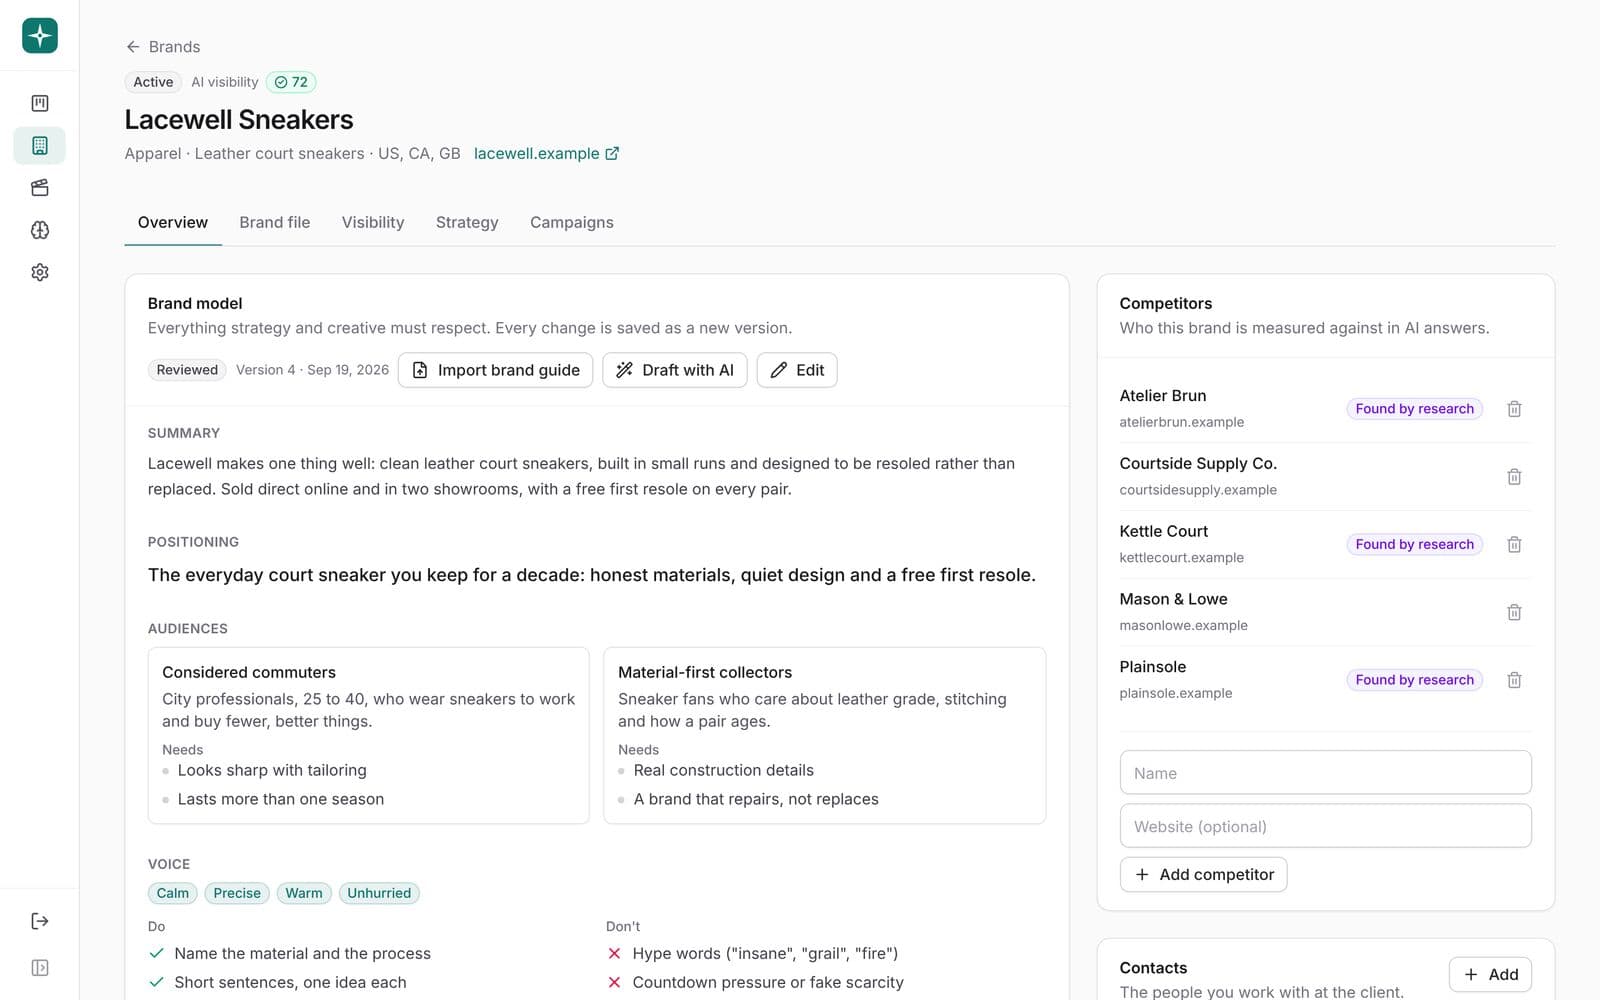Click the log out icon in the sidebar
The height and width of the screenshot is (1000, 1600).
pos(40,921)
